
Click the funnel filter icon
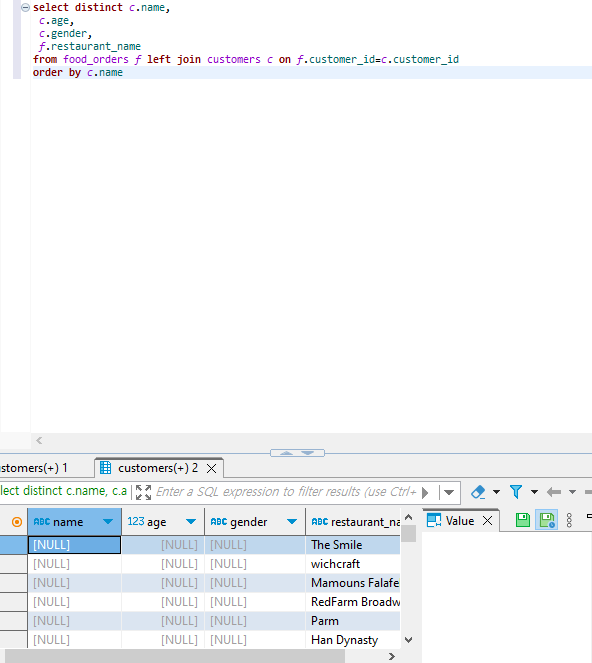[516, 492]
